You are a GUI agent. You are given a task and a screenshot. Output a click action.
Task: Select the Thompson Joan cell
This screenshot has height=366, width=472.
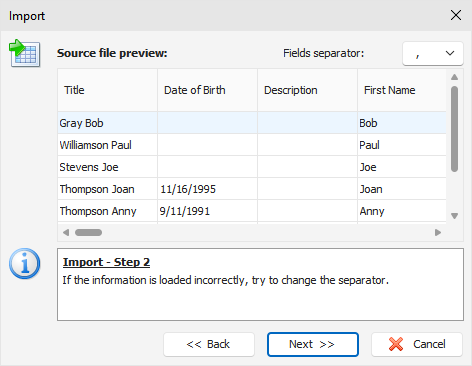click(107, 189)
